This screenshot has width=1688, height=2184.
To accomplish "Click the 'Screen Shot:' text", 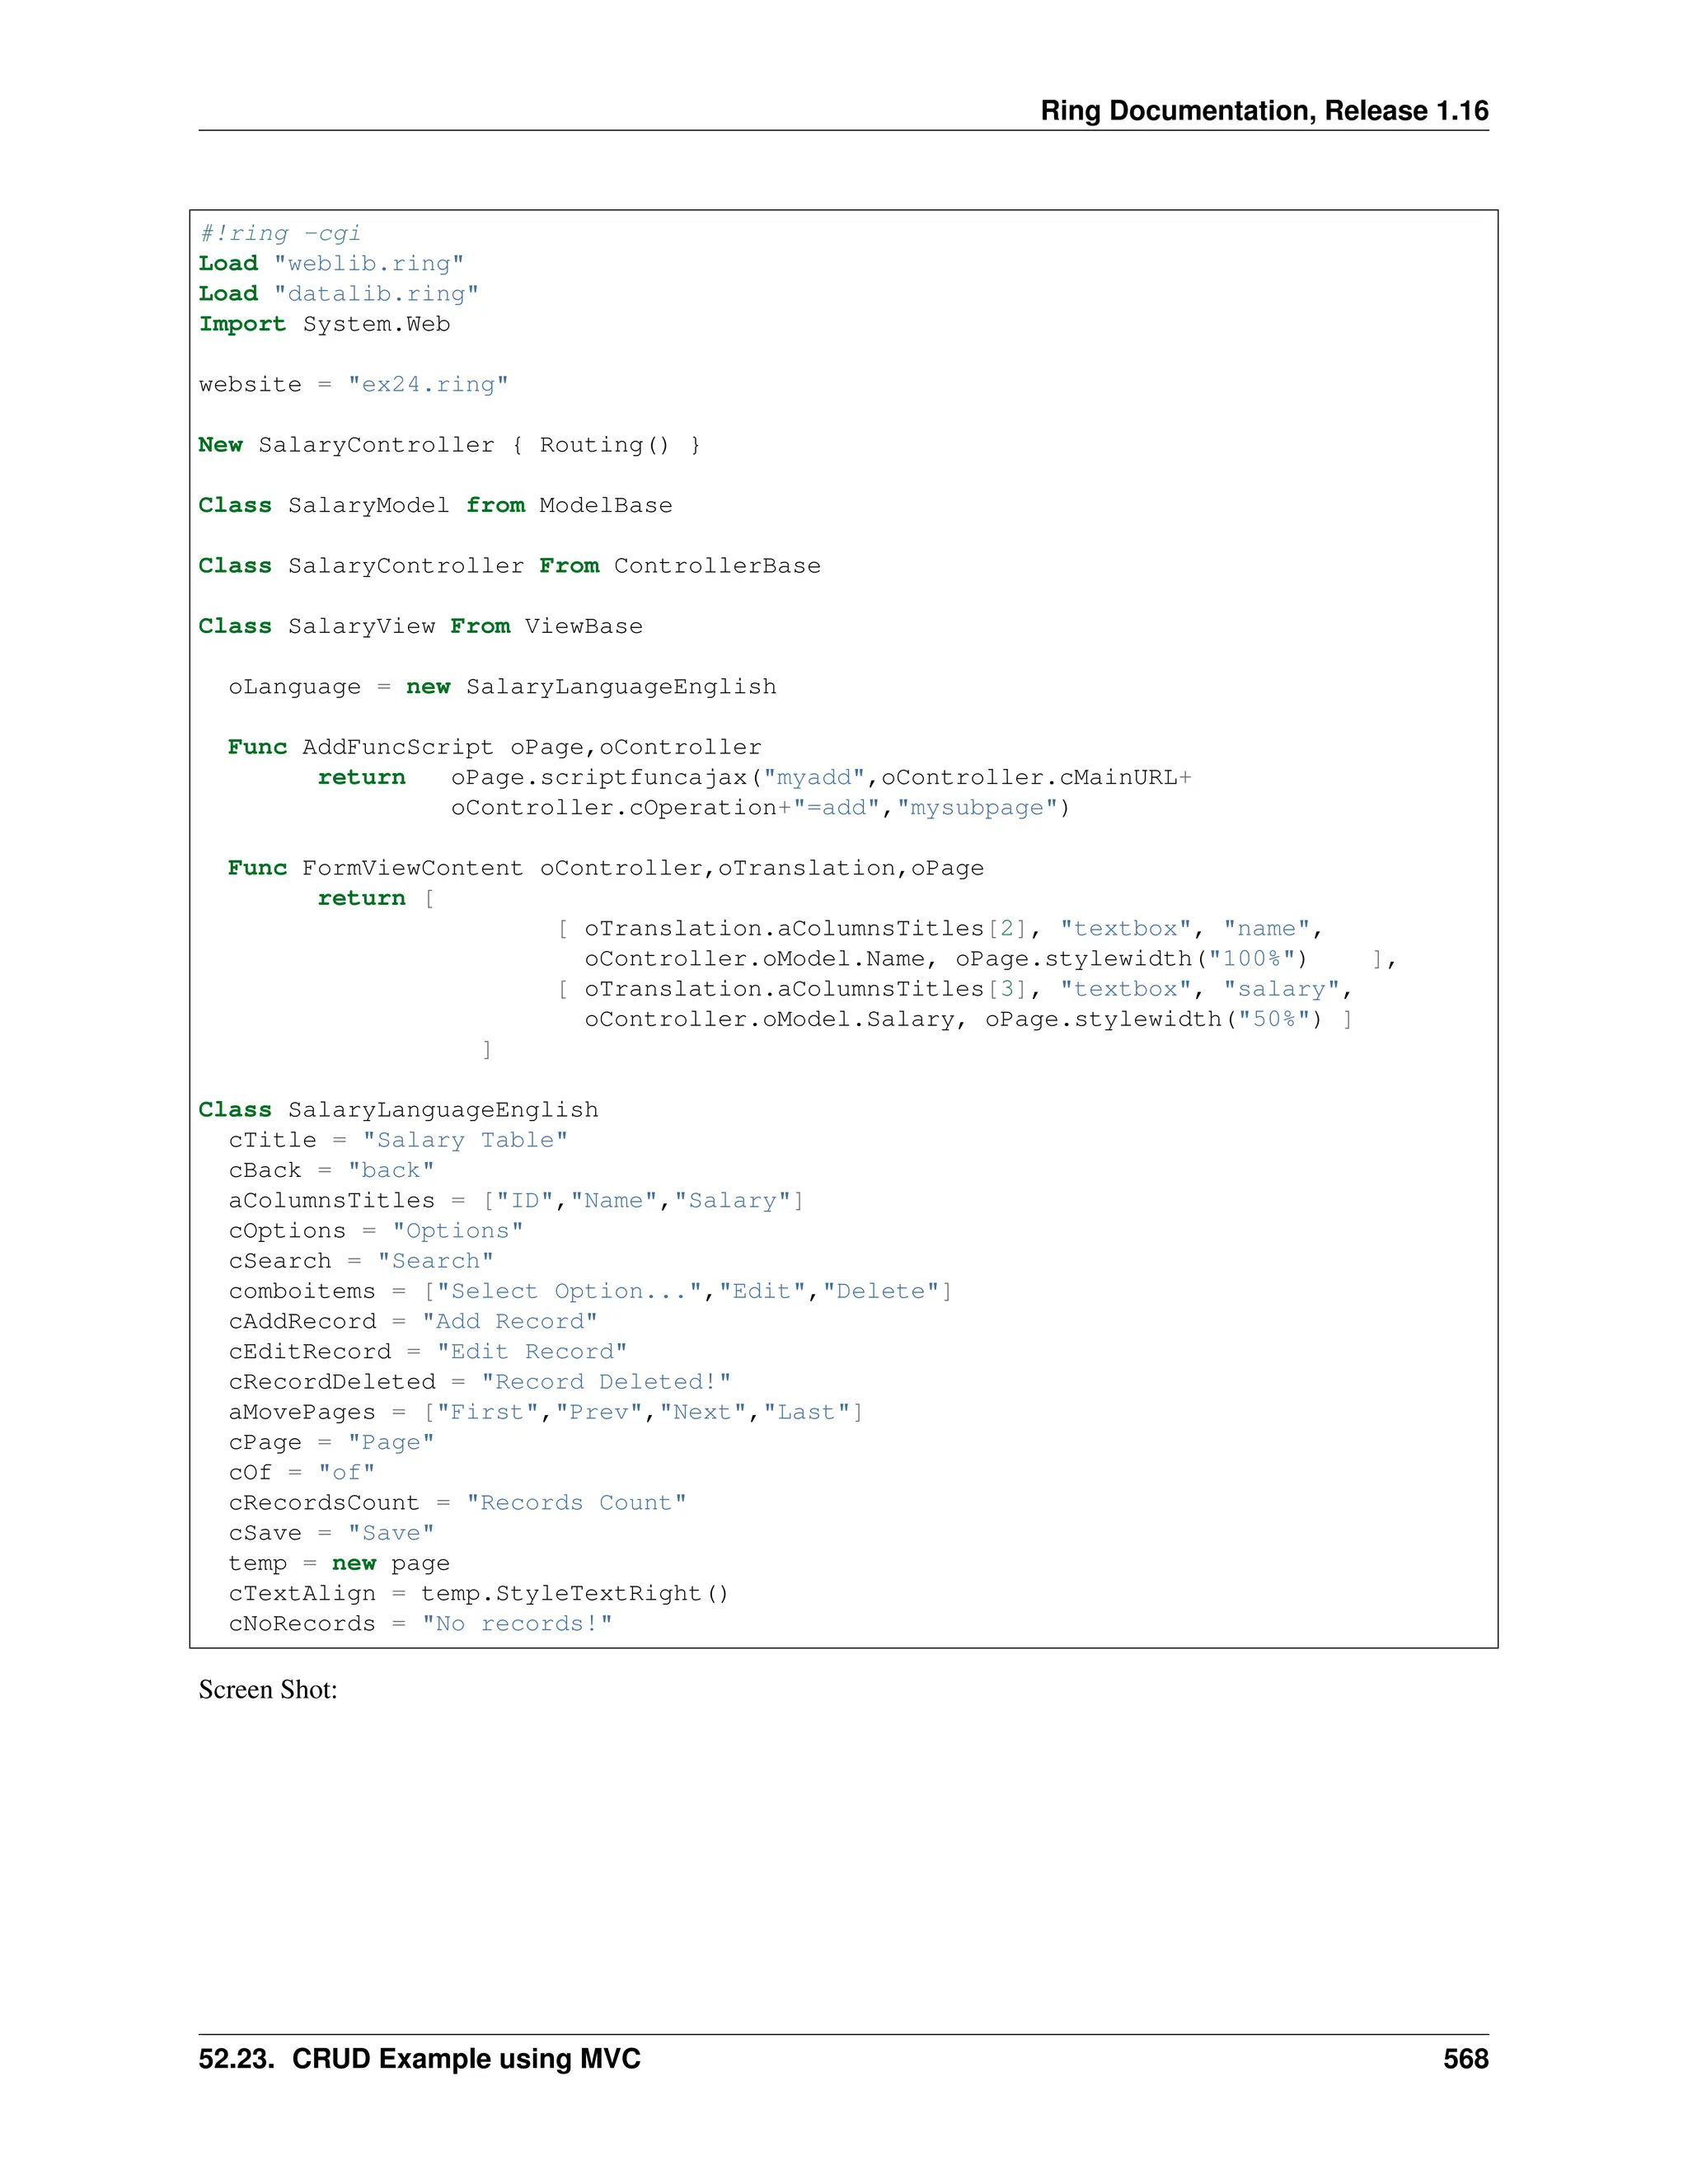I will point(268,1690).
